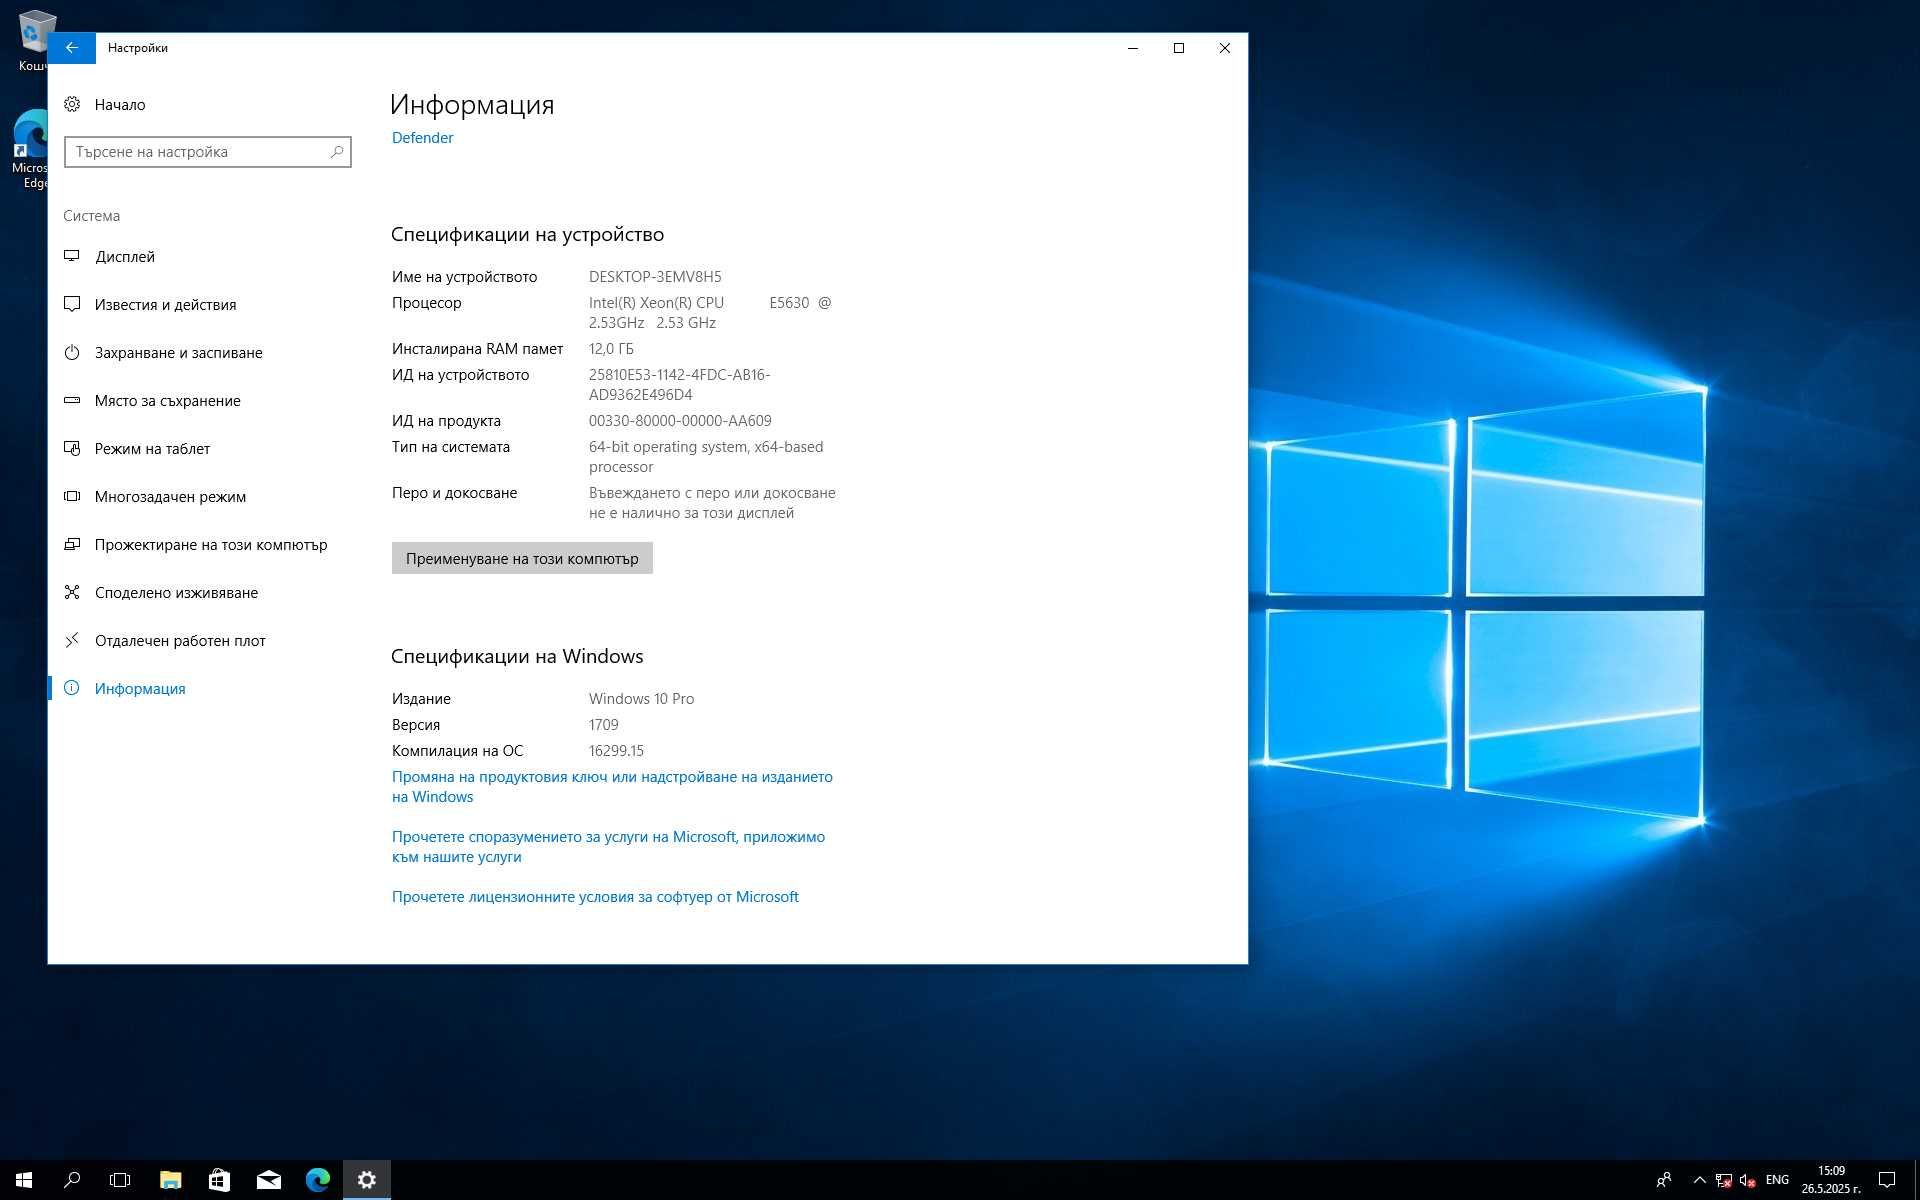1920x1200 pixels.
Task: Click the info icon beside Информация
Action: coord(72,688)
